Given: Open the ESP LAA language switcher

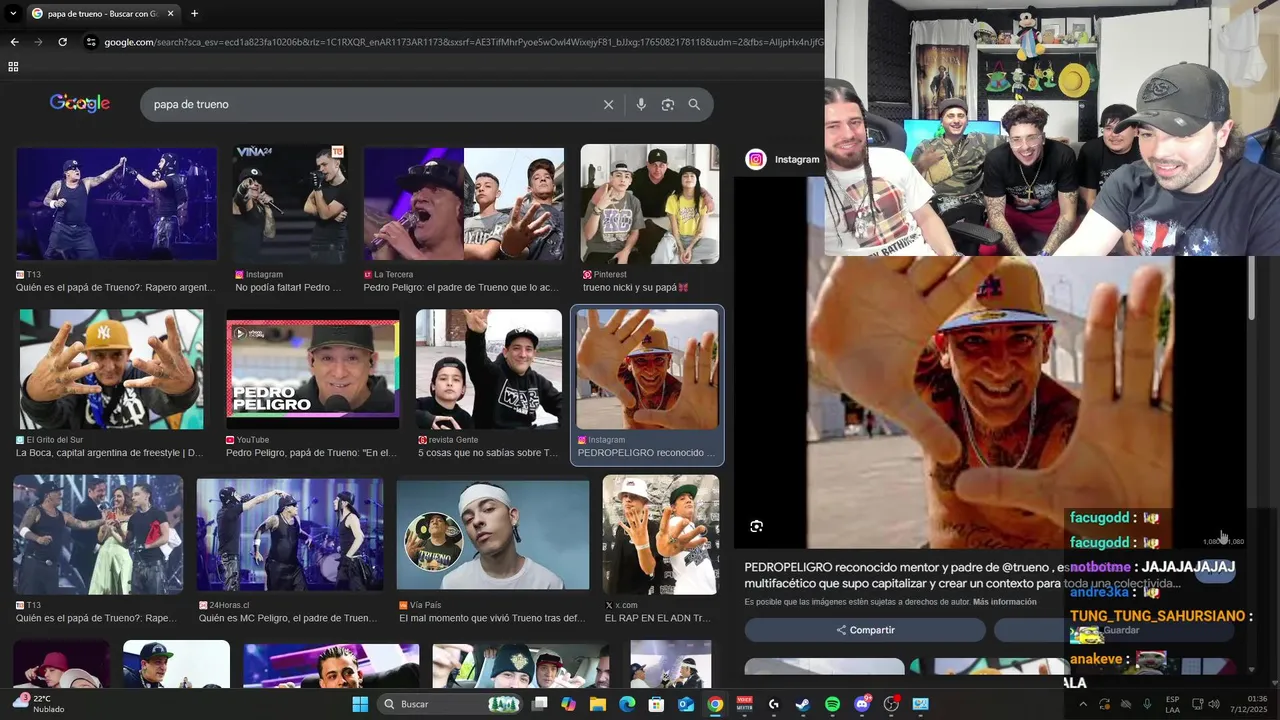Looking at the screenshot, I should point(1172,704).
